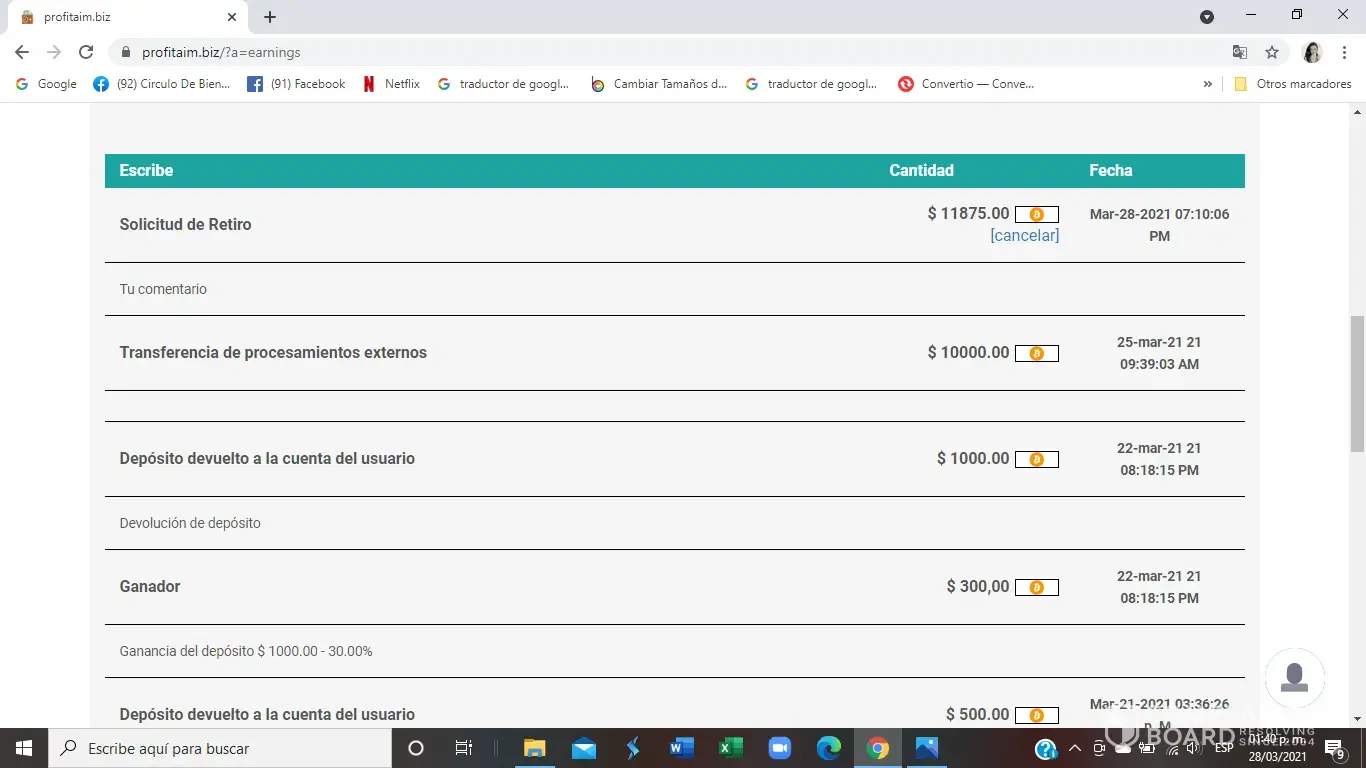Click the amount '$ 300,00'

click(x=978, y=587)
